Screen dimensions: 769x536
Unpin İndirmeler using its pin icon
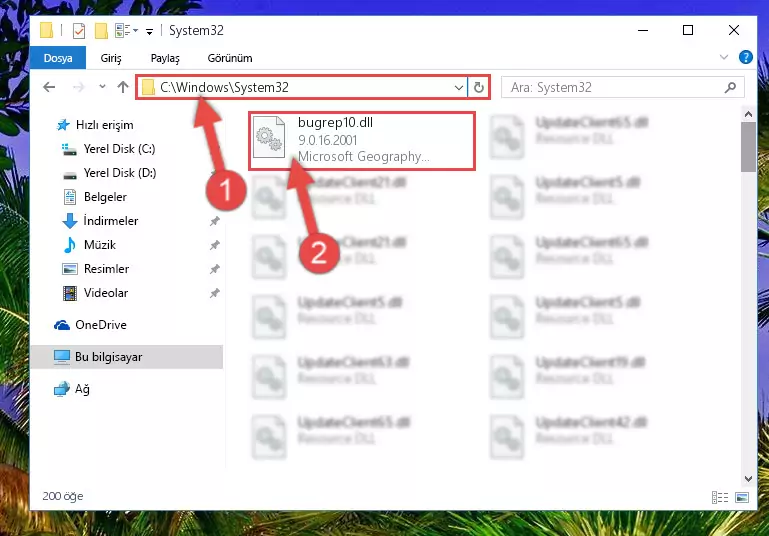[214, 221]
